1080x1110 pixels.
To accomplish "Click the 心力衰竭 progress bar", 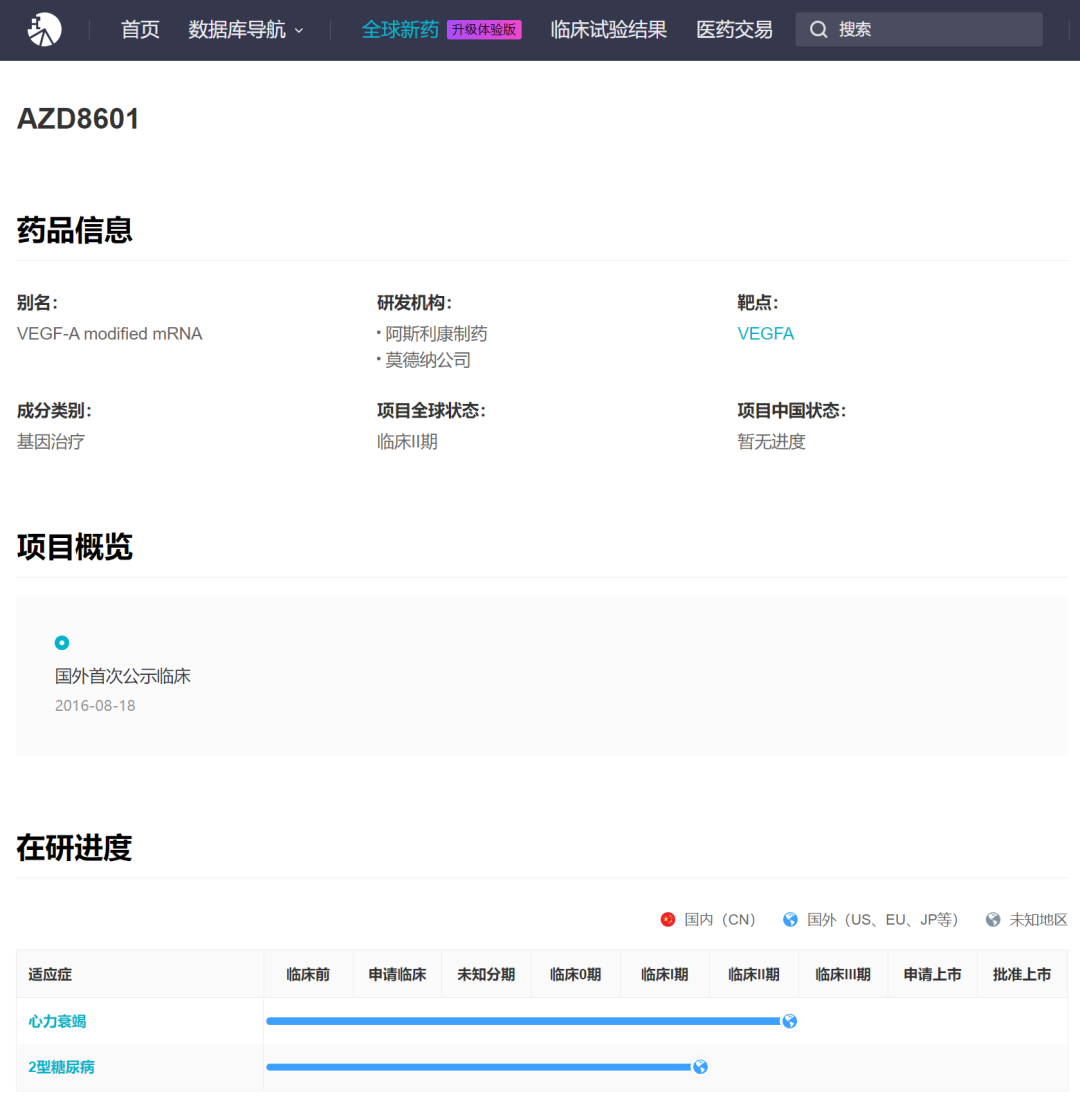I will point(523,1021).
